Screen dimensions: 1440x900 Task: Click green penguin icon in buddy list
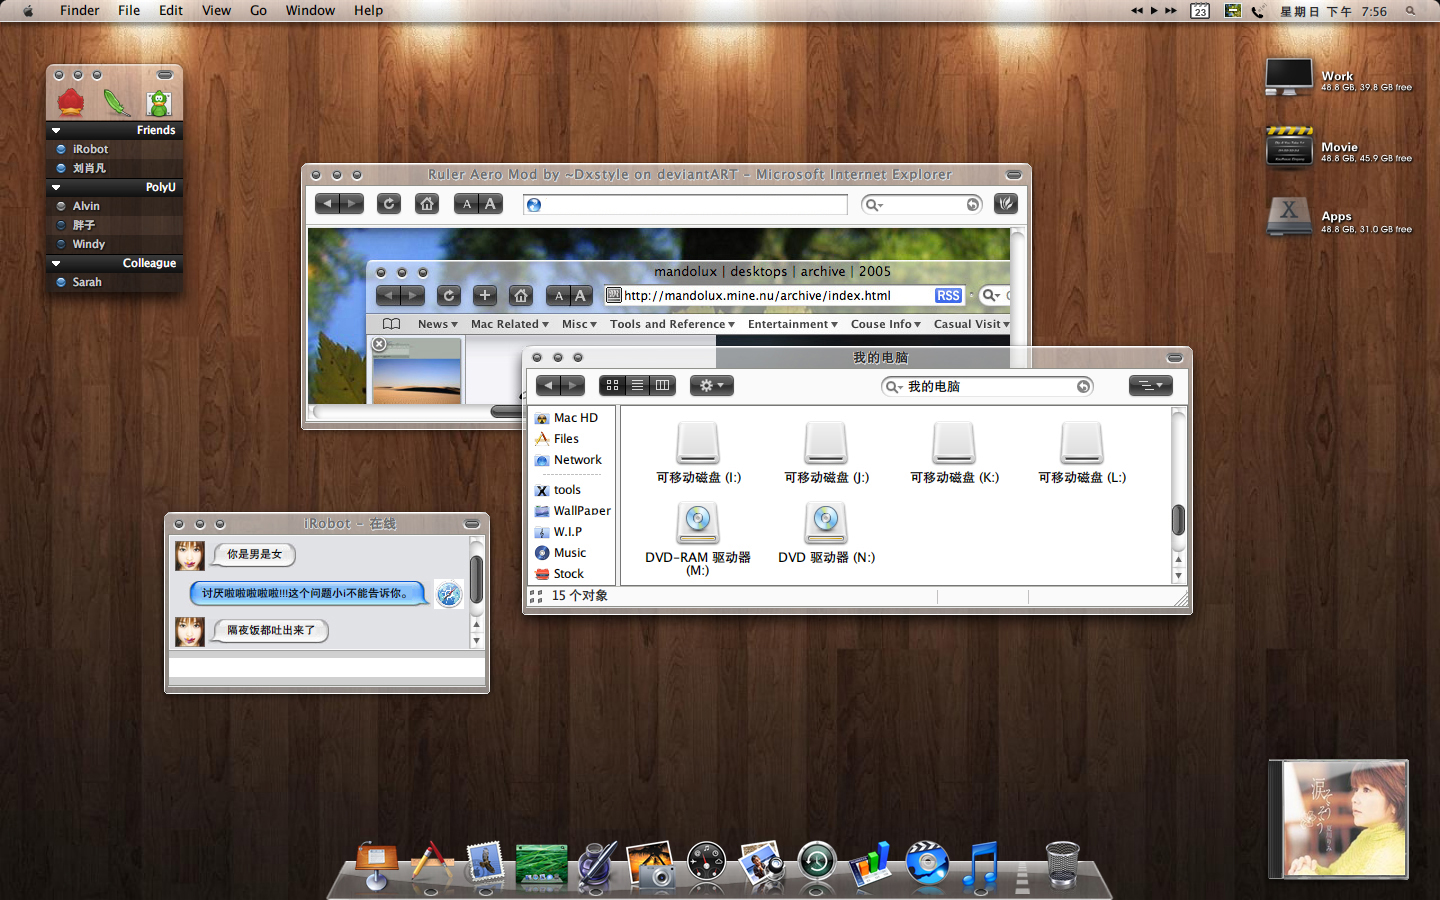pyautogui.click(x=159, y=102)
